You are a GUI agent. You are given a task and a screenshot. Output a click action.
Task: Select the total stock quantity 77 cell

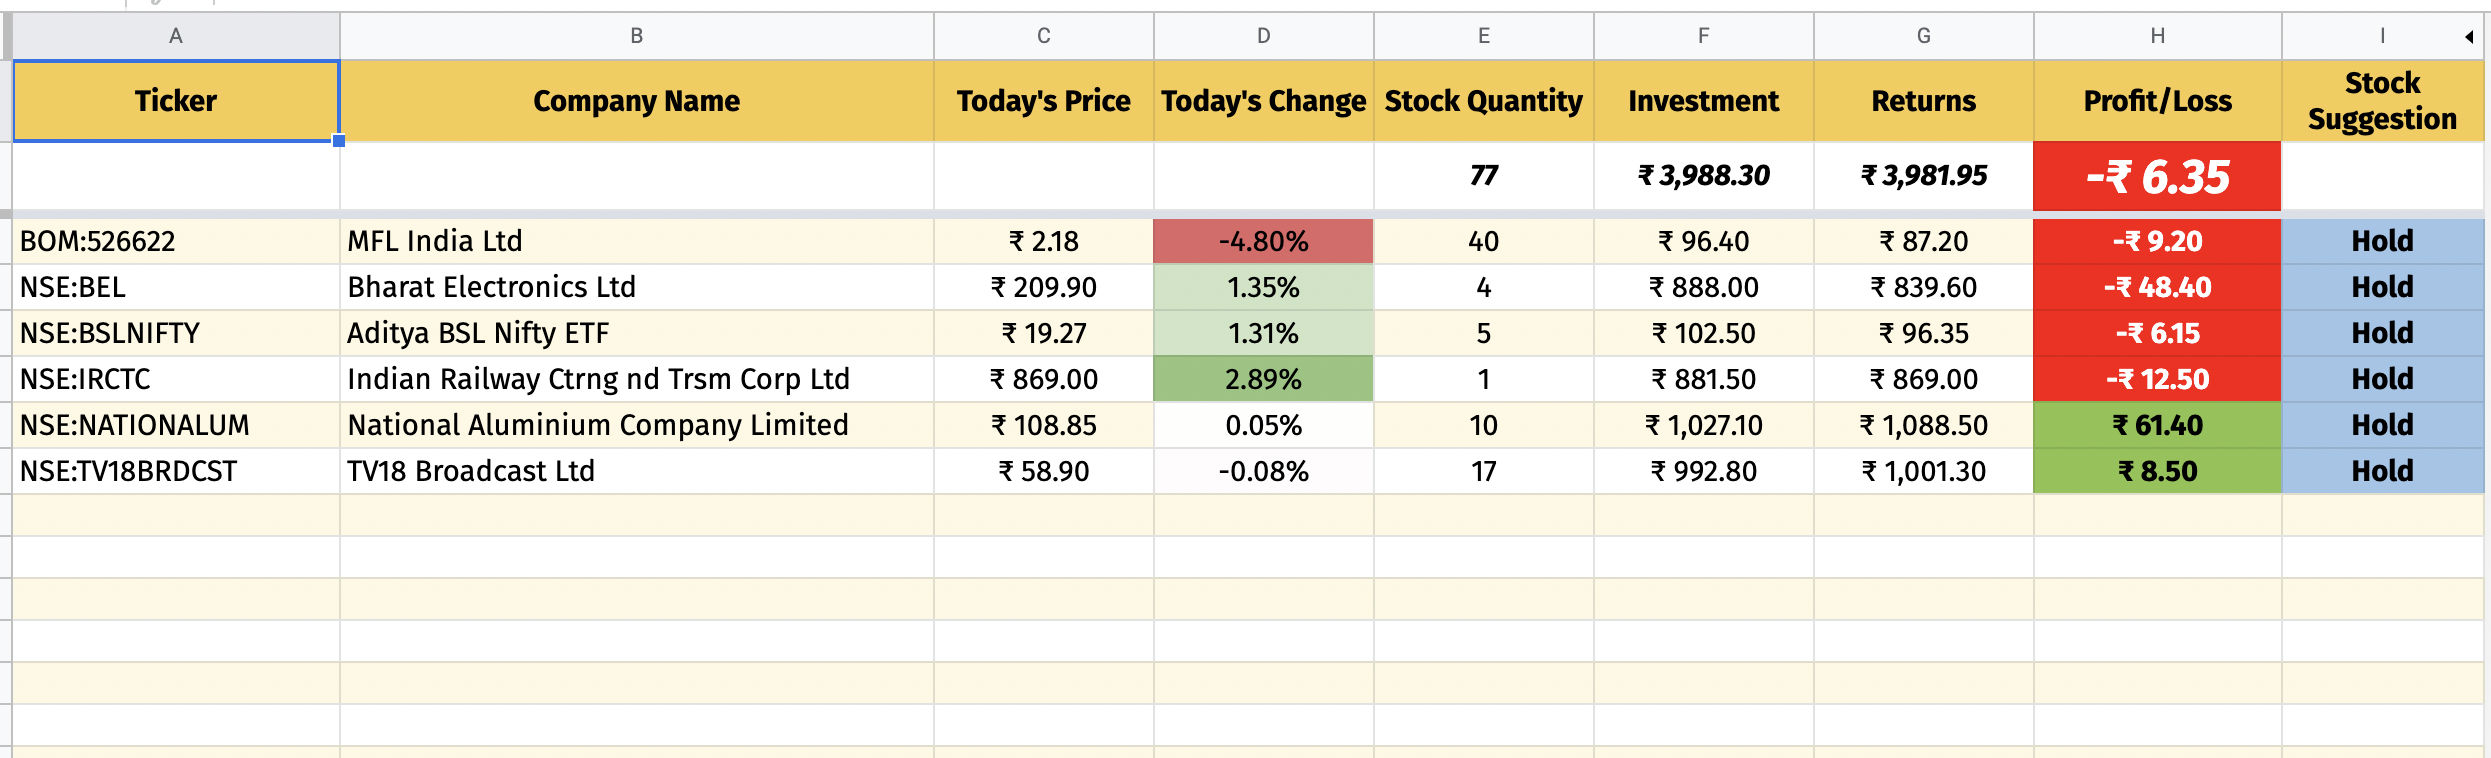click(x=1484, y=176)
